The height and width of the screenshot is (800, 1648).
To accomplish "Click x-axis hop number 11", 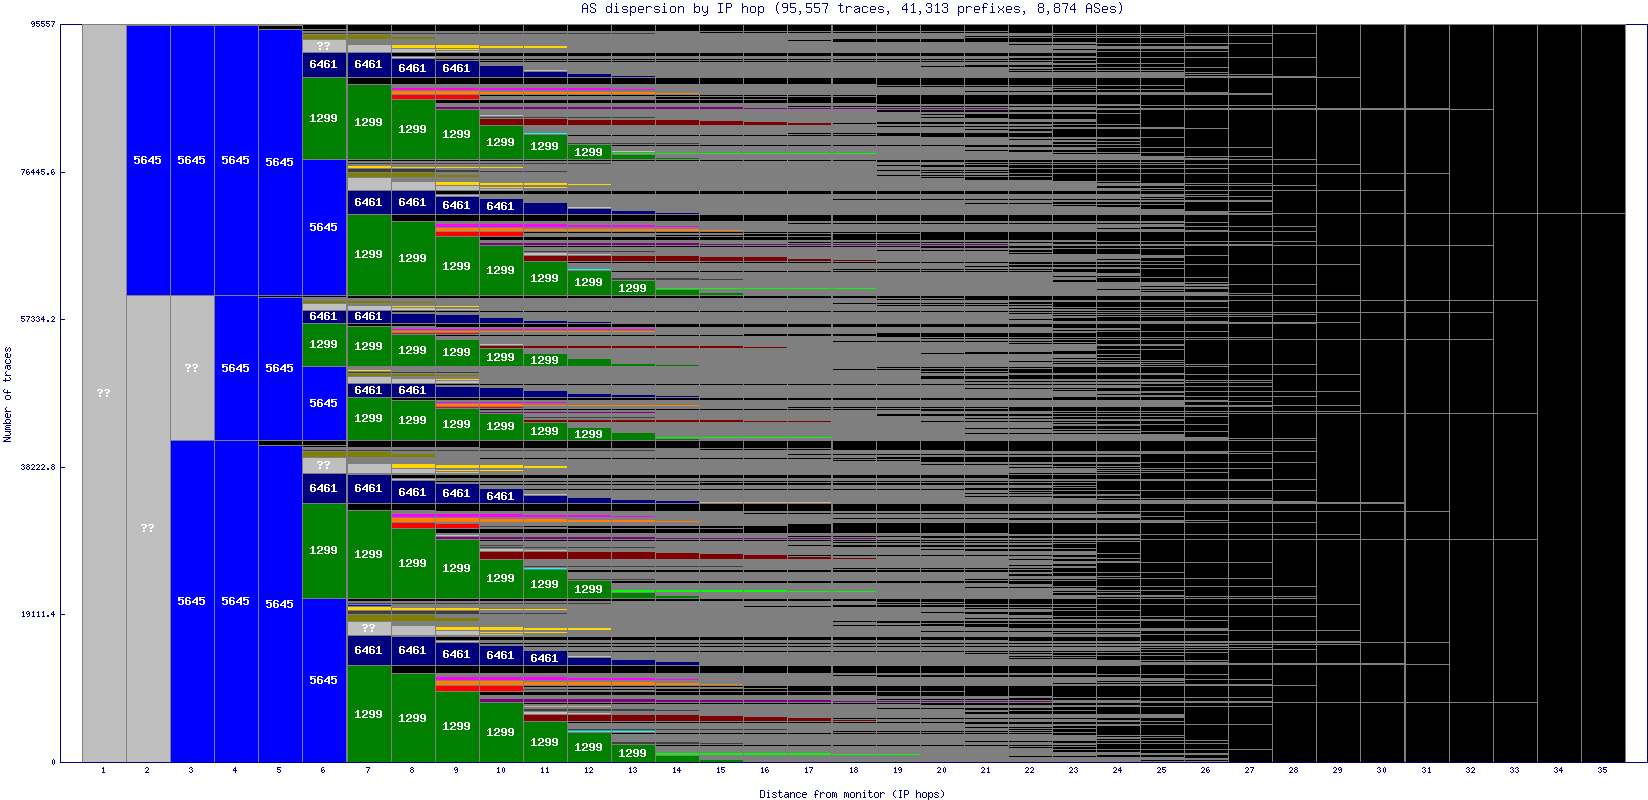I will point(544,770).
